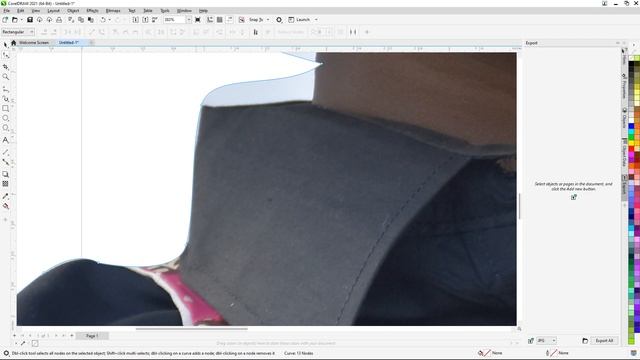Open the Edit menu
640x360 pixels.
20,11
